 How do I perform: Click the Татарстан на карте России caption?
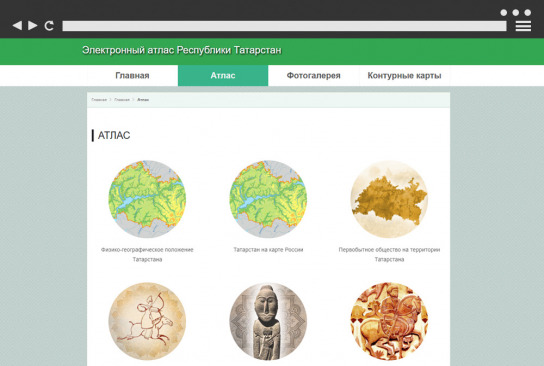(x=268, y=249)
